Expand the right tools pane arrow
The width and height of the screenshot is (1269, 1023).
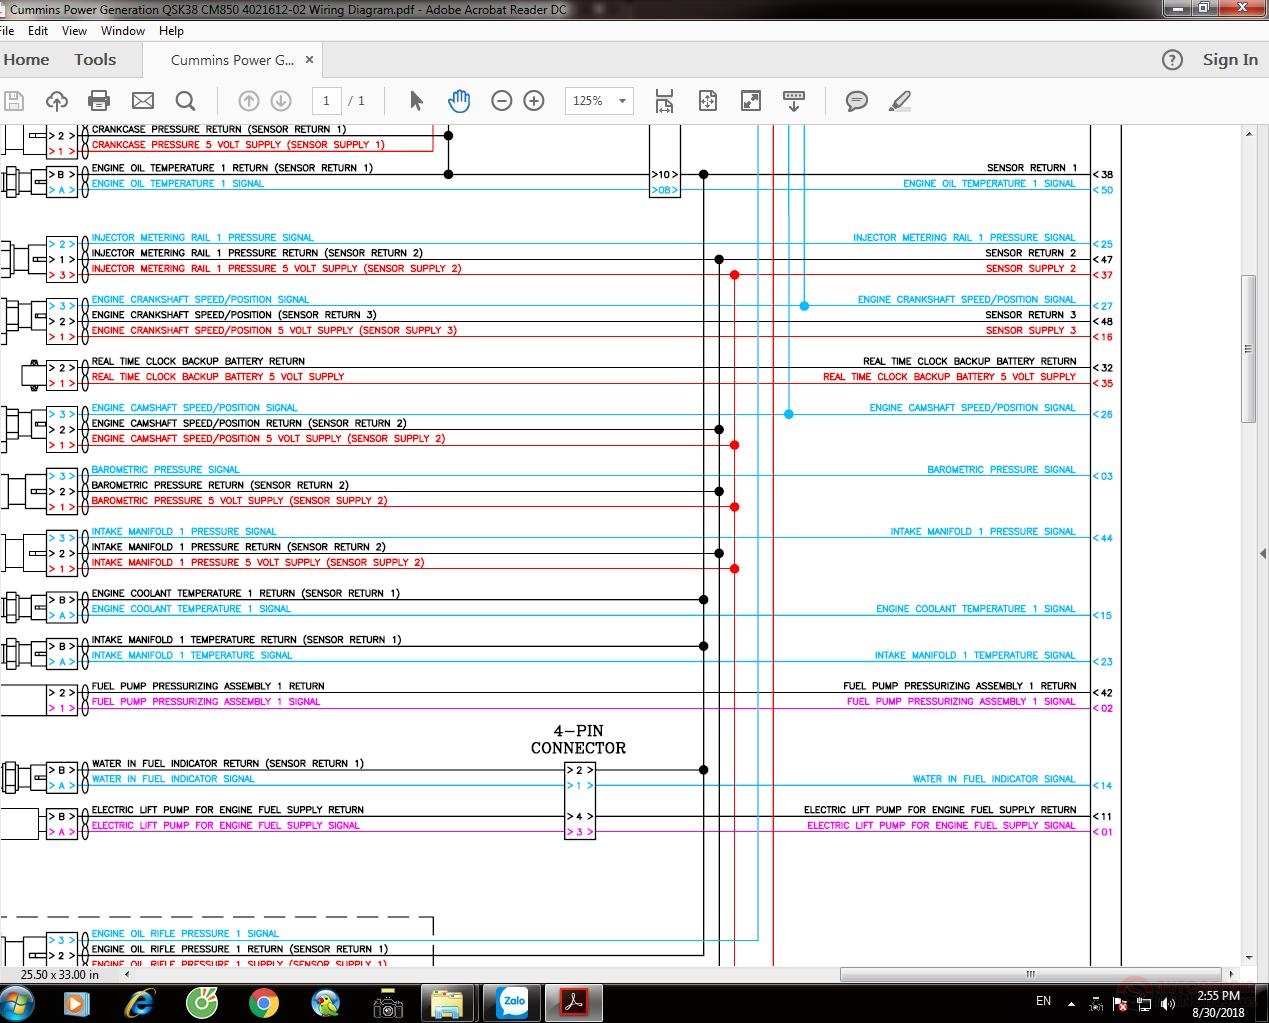tap(1262, 553)
